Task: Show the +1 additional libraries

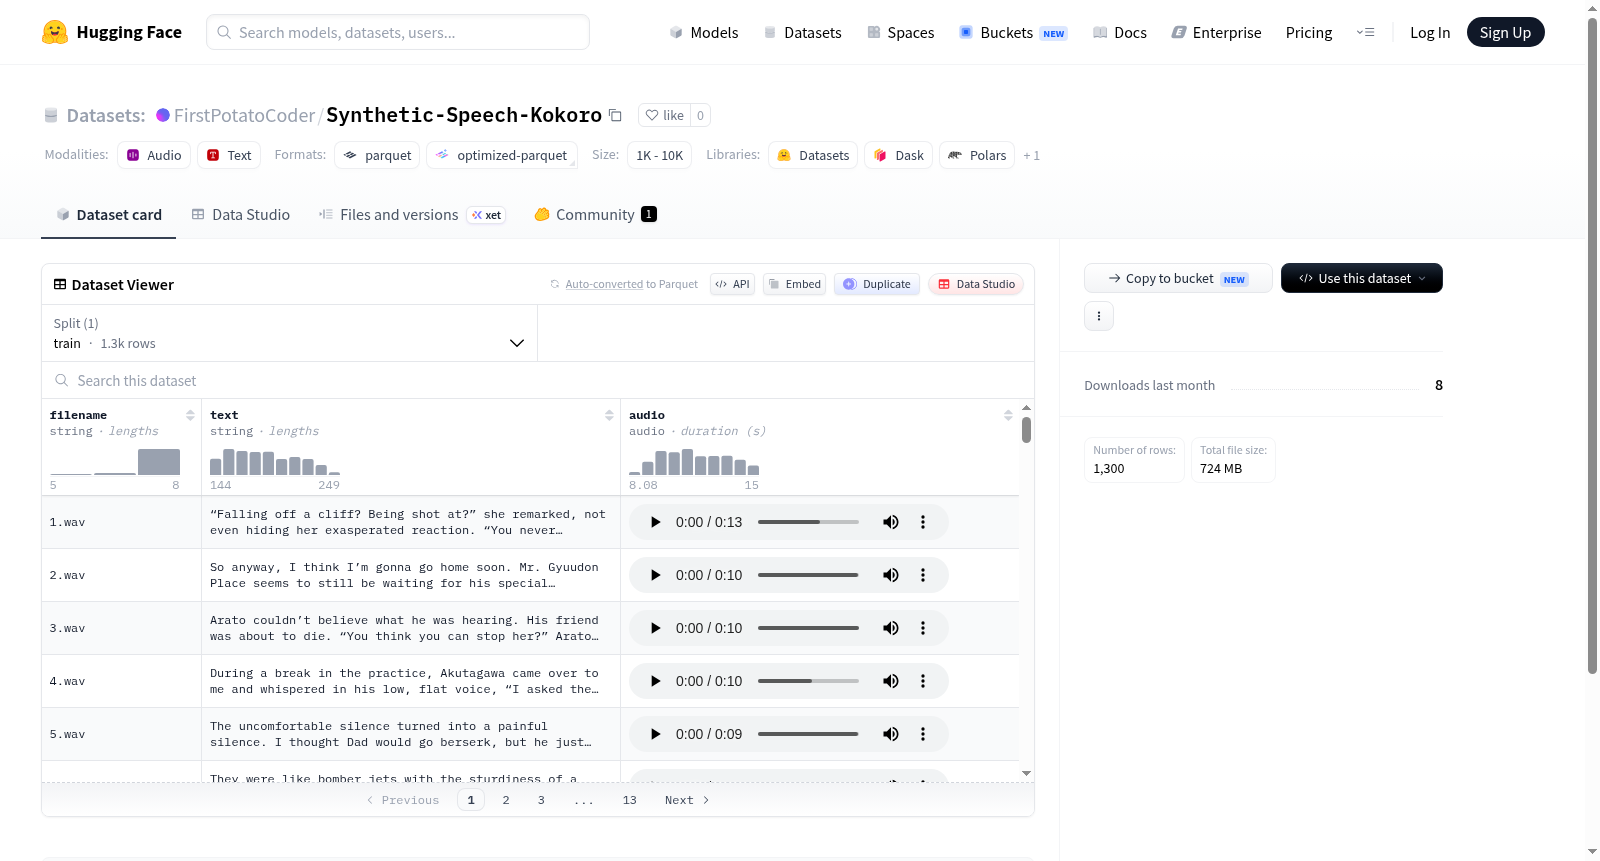Action: coord(1032,155)
